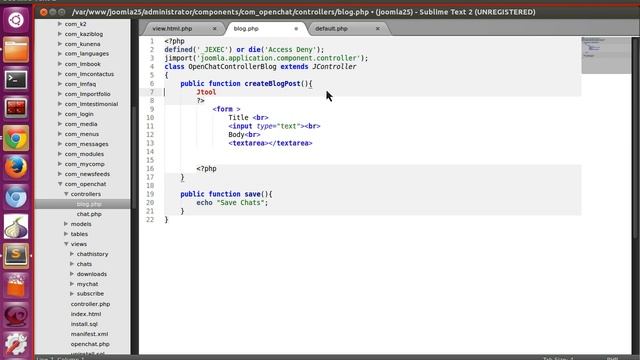
Task: Open System Settings gear dock icon
Action: pos(16,344)
